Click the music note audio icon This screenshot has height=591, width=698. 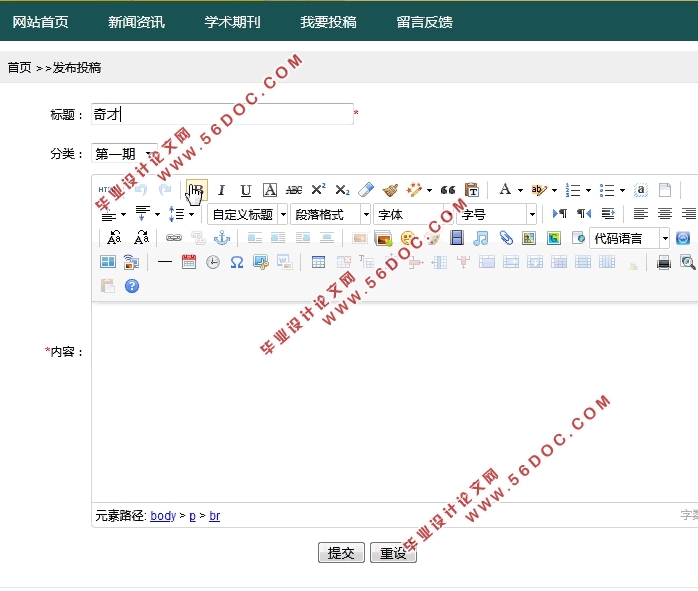[481, 238]
